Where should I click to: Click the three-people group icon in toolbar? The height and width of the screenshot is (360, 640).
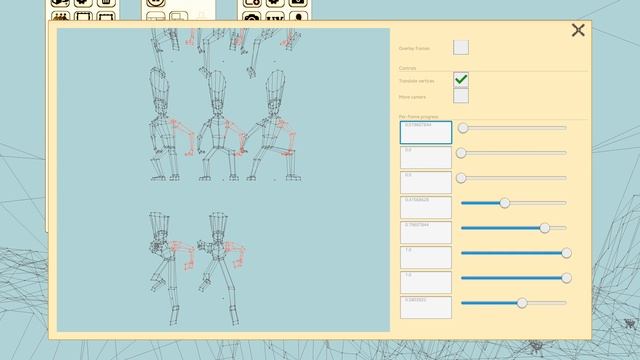tap(60, 17)
